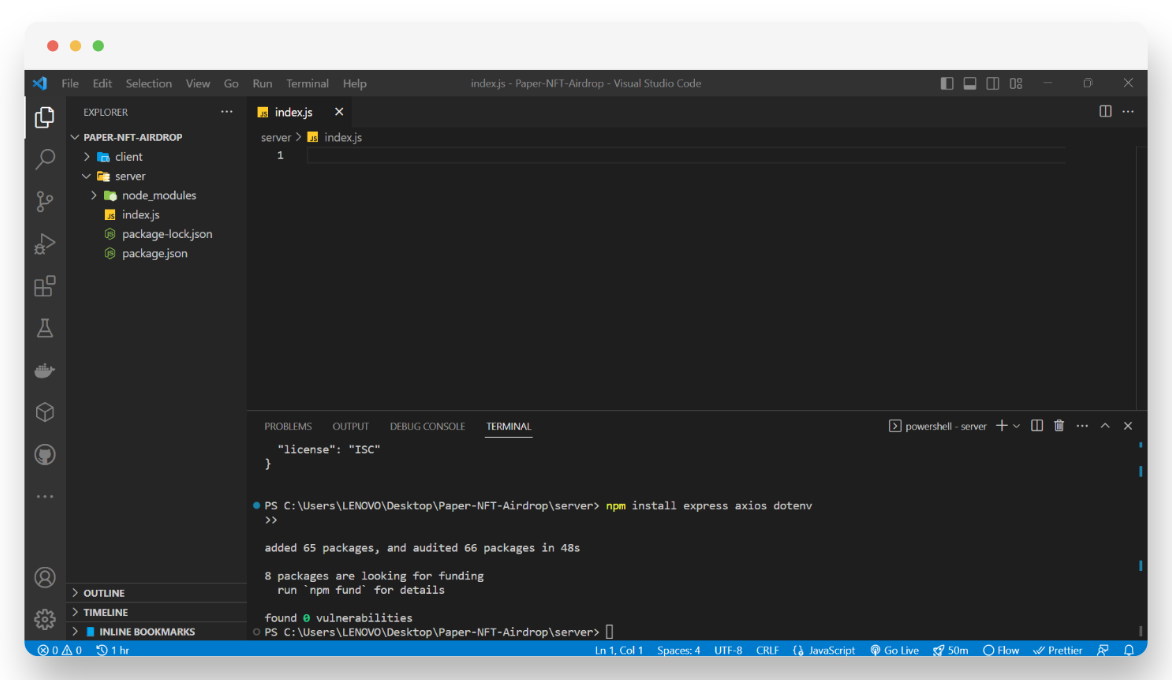This screenshot has width=1172, height=680.
Task: Toggle Prettier formatter status
Action: point(1058,650)
